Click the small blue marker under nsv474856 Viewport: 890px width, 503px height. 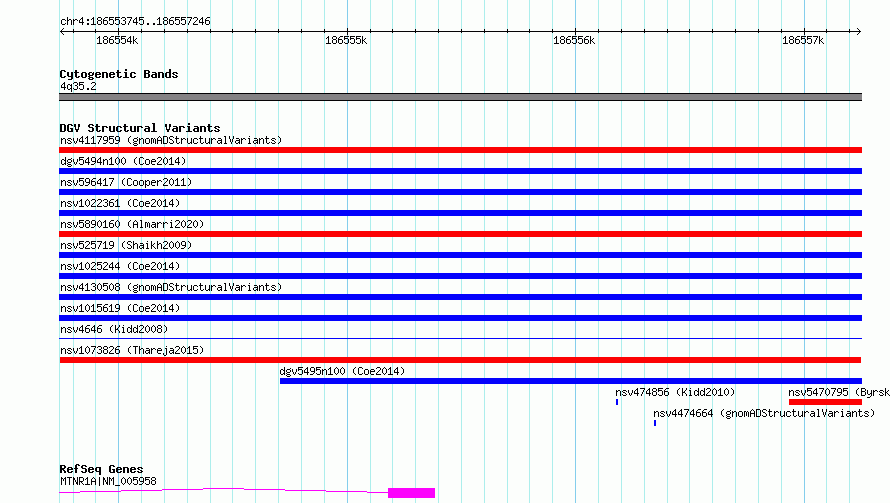tap(617, 402)
